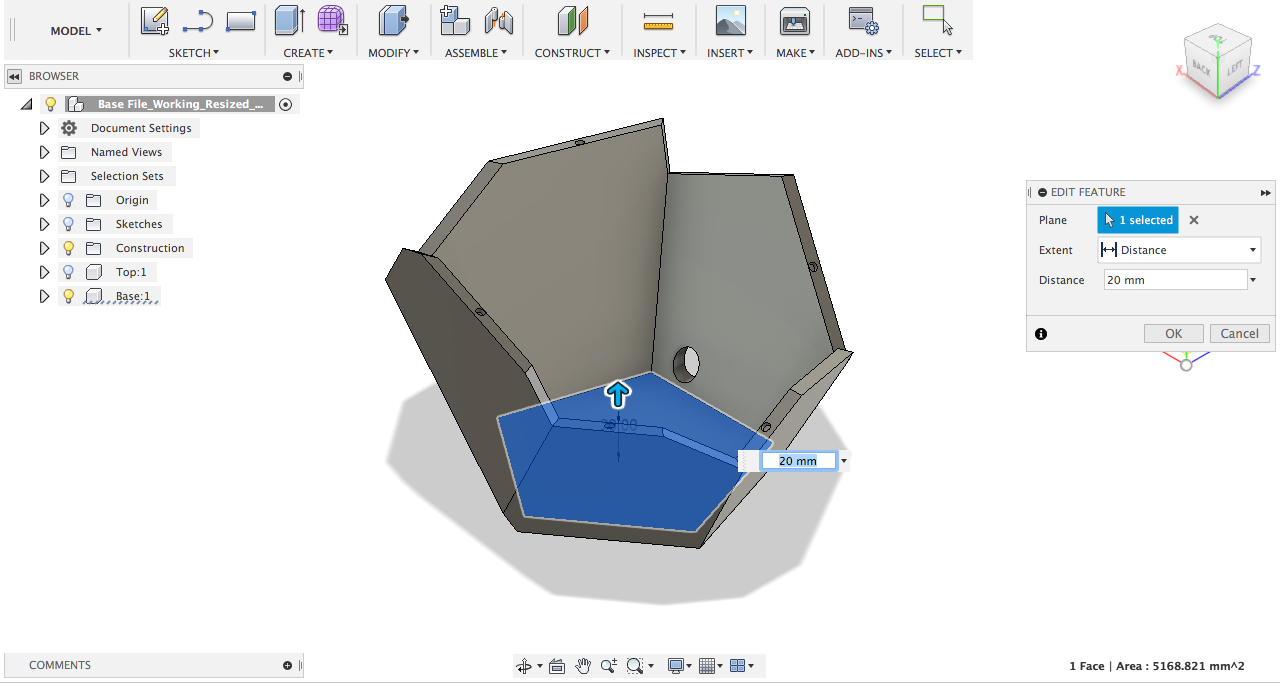The width and height of the screenshot is (1280, 683).
Task: Click Cancel in Edit Feature dialog
Action: pos(1240,334)
